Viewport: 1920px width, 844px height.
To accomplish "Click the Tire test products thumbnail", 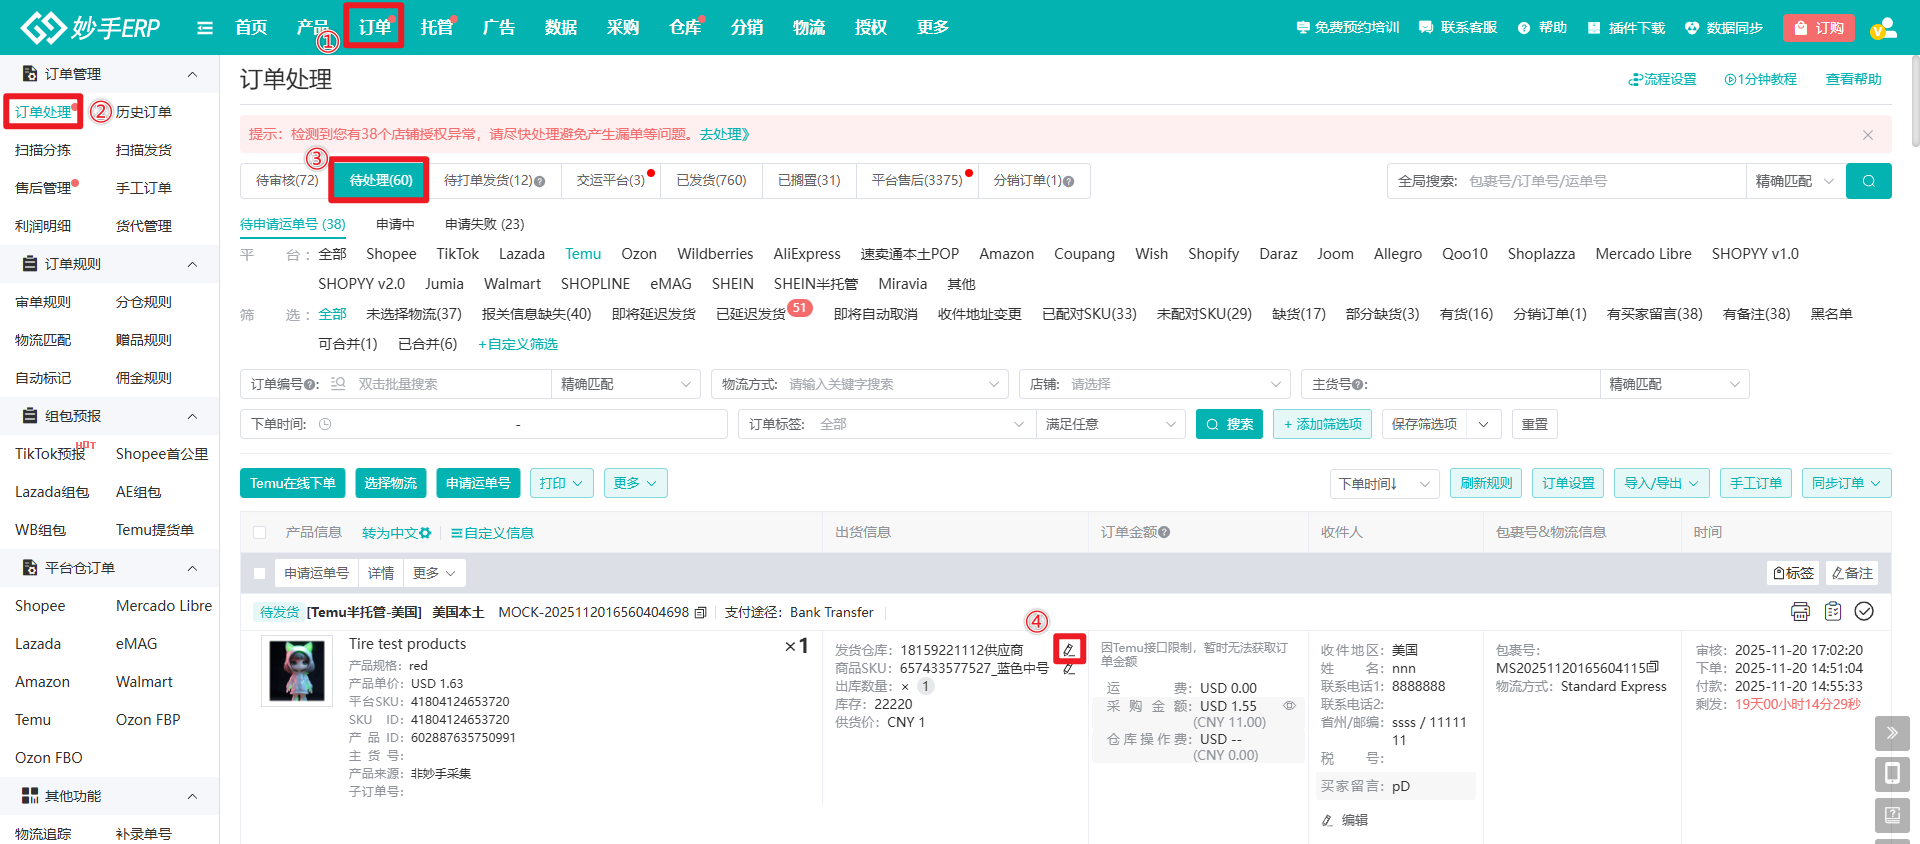I will tap(297, 671).
